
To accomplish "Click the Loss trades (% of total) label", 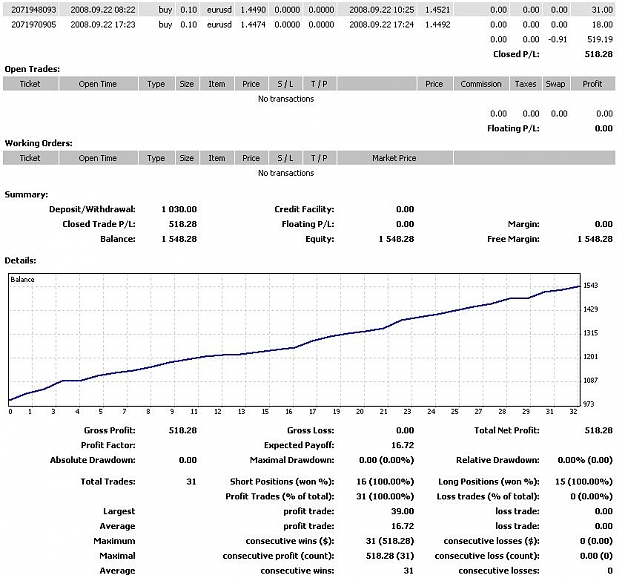I will tap(488, 497).
